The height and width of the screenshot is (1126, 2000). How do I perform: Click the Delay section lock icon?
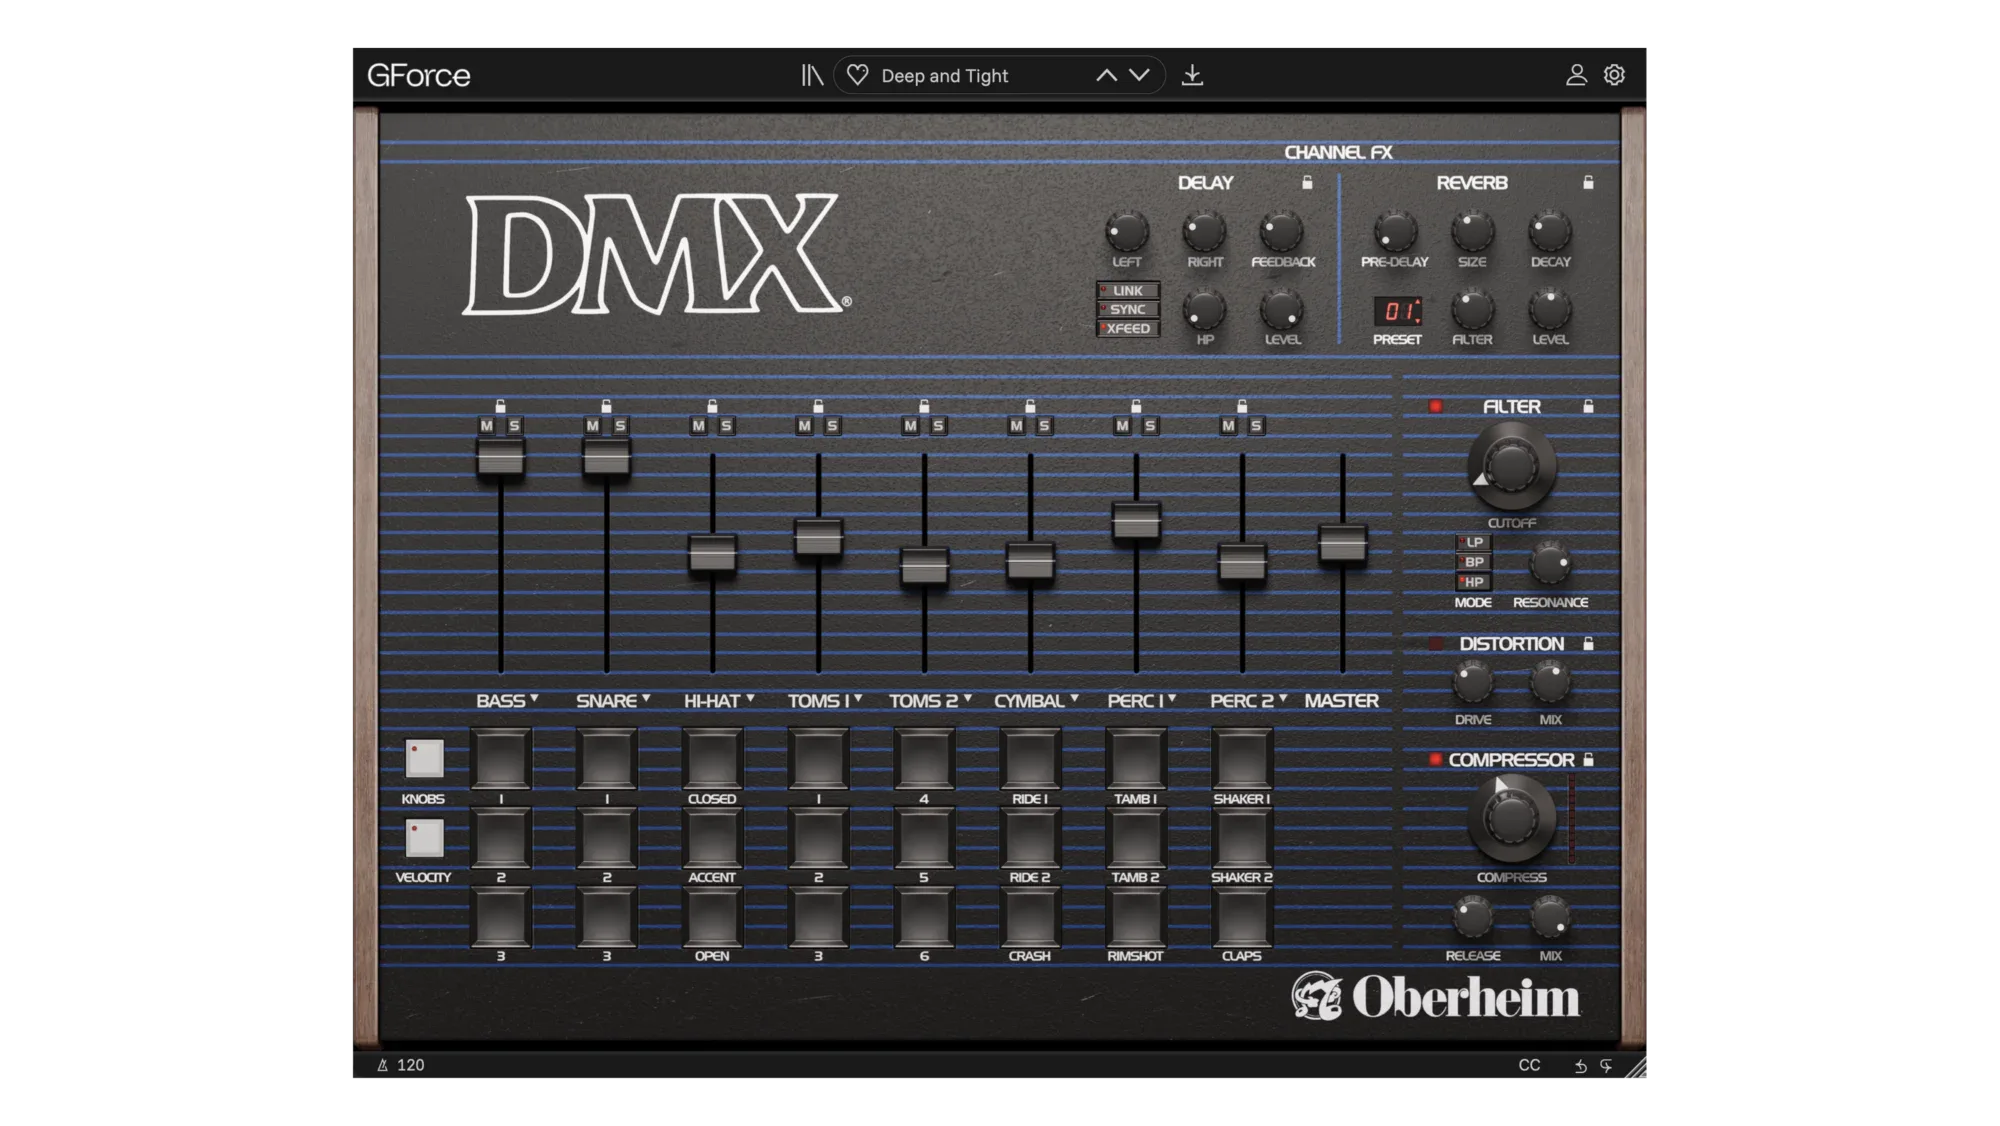tap(1307, 182)
